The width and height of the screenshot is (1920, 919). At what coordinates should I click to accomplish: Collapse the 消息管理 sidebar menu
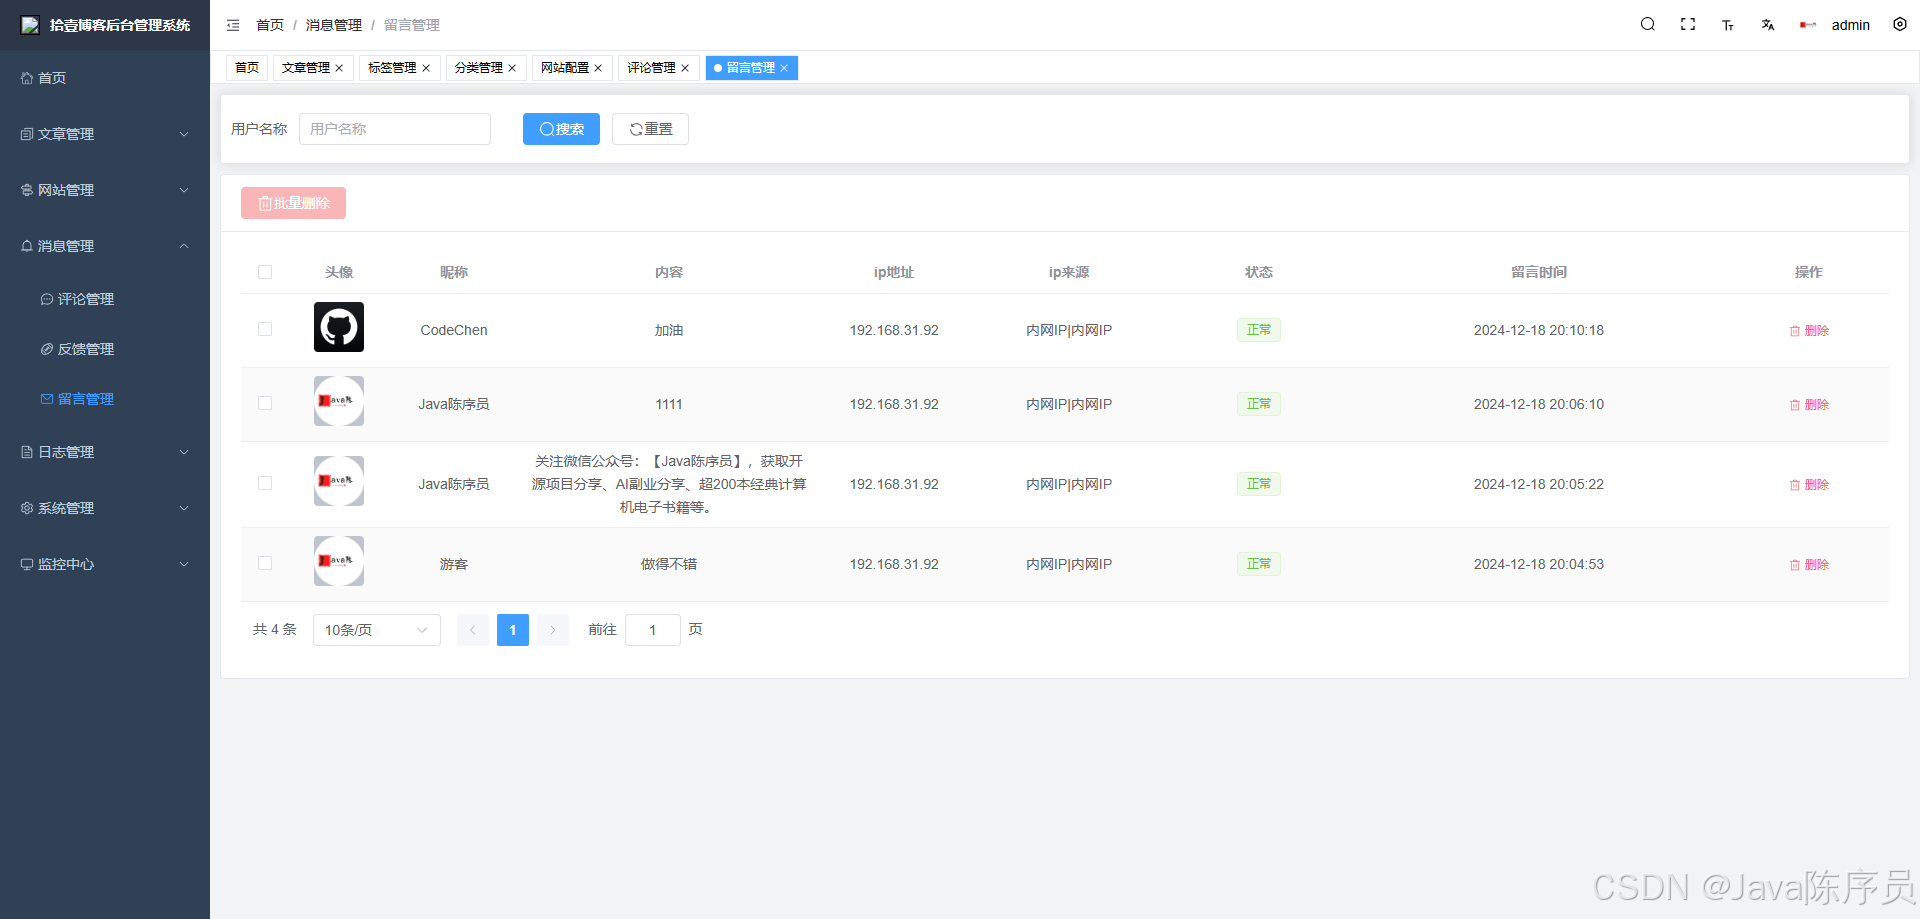[105, 246]
